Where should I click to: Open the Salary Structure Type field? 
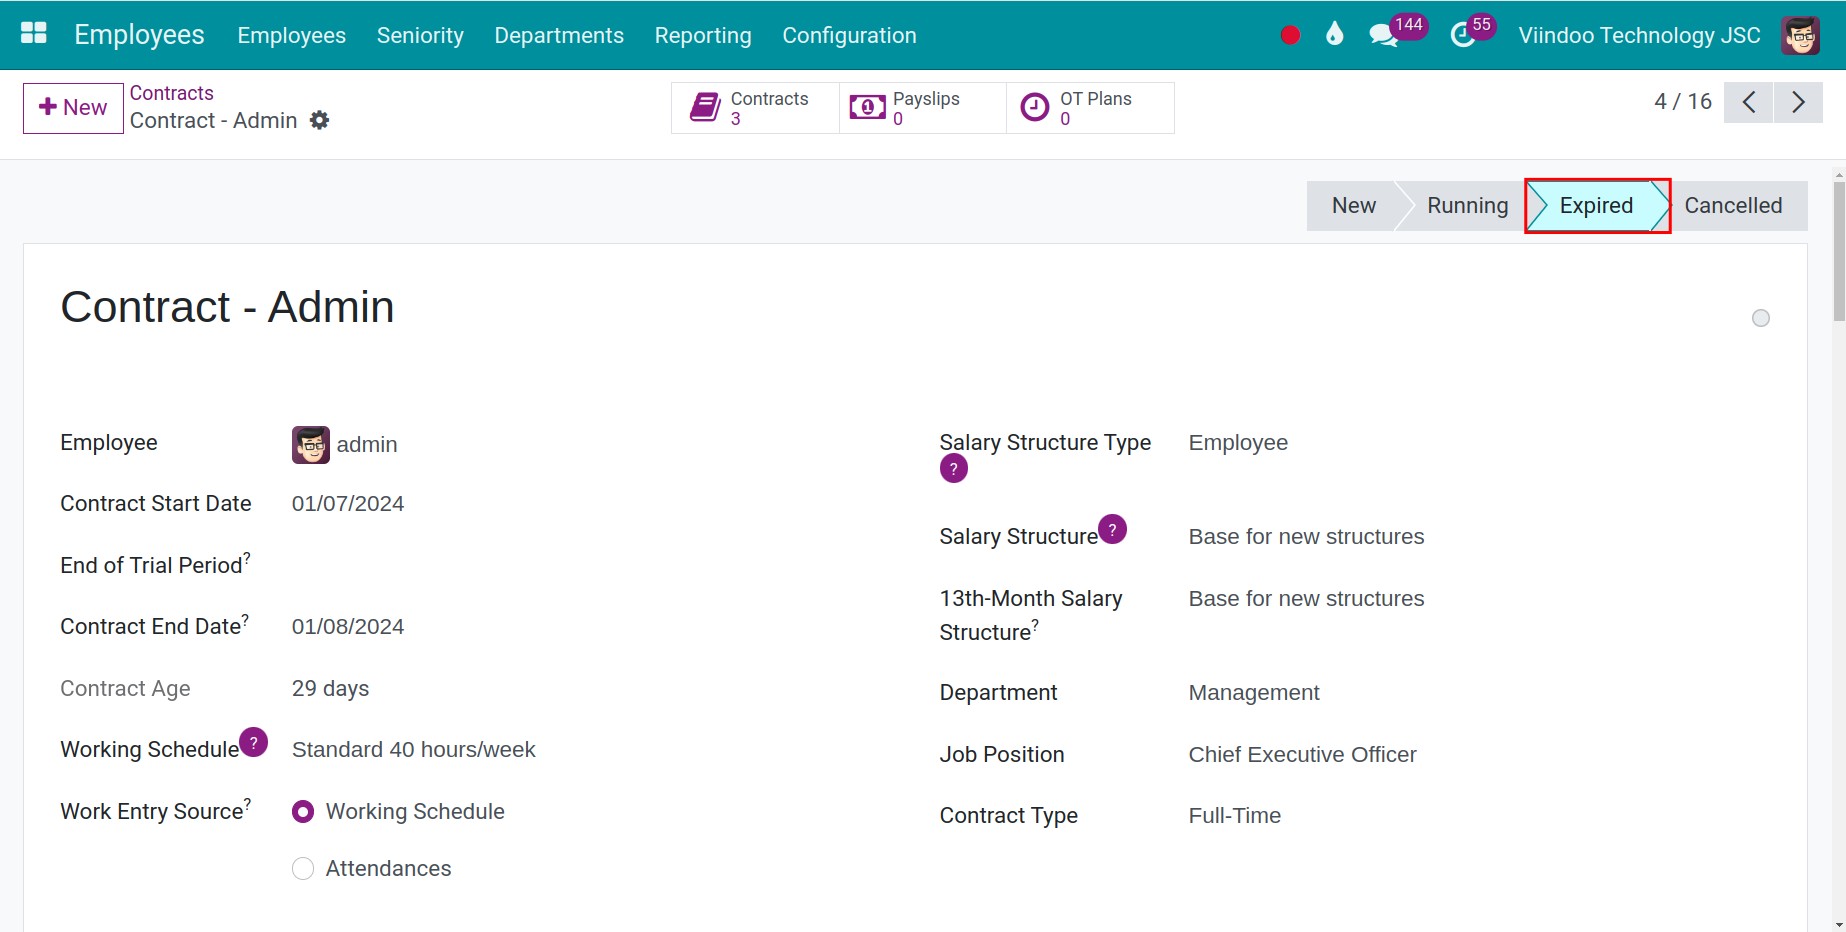[x=1238, y=443]
